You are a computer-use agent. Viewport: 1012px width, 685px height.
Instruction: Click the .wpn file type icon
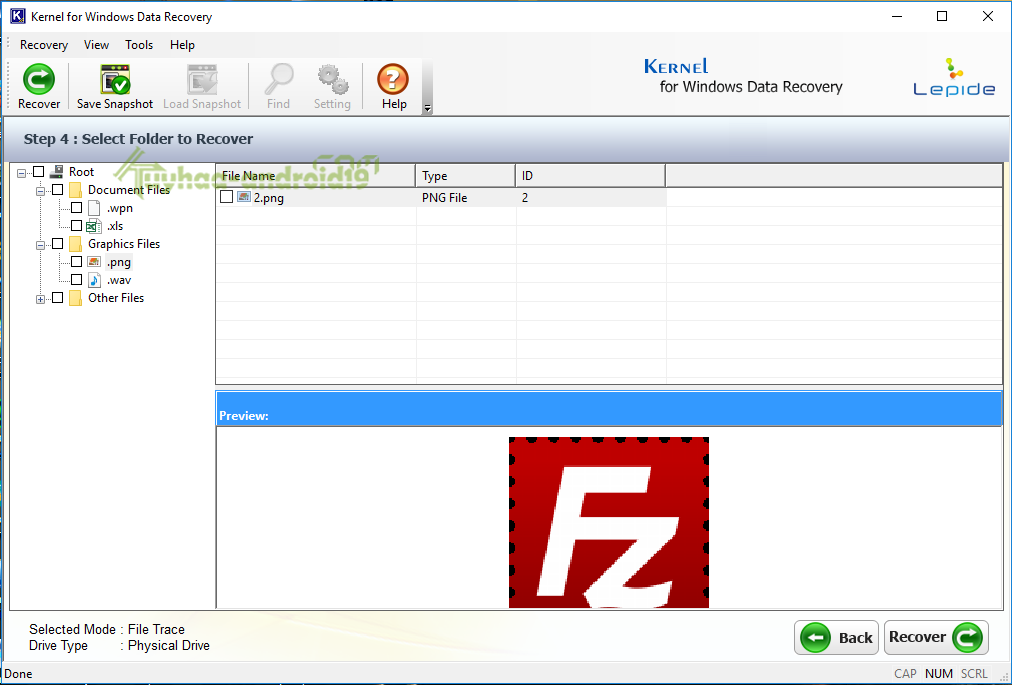coord(94,208)
